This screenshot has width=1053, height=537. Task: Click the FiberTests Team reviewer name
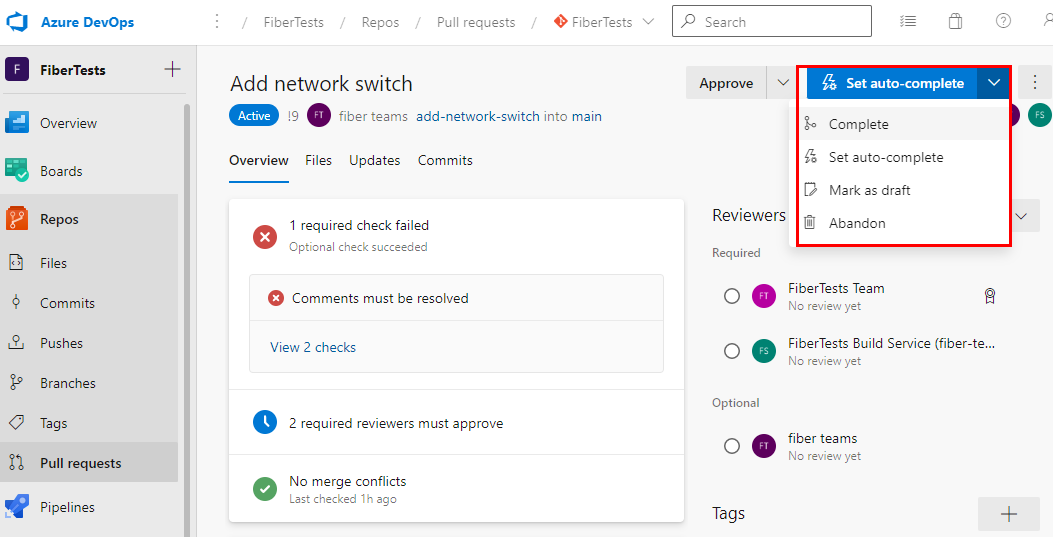(836, 288)
